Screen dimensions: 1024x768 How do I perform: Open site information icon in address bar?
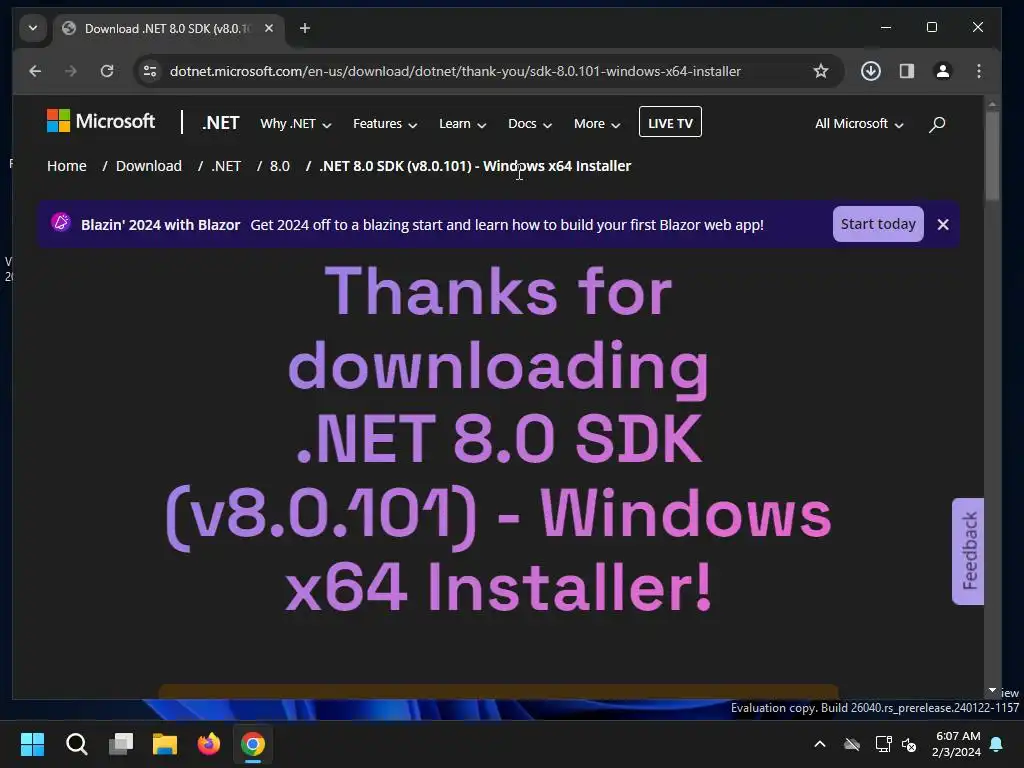tap(150, 71)
